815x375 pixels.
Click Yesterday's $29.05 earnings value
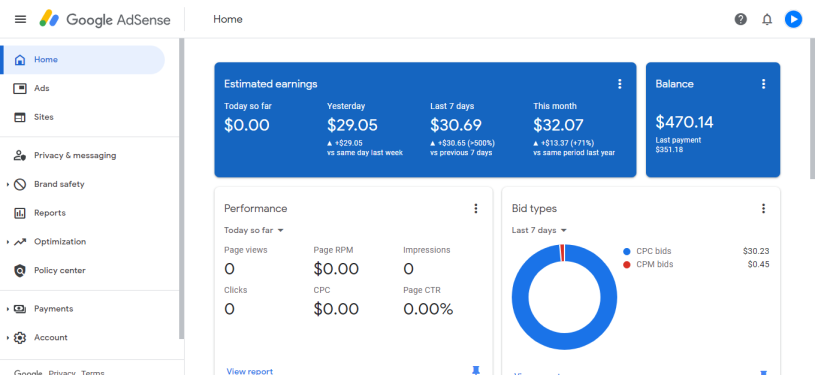(x=352, y=125)
